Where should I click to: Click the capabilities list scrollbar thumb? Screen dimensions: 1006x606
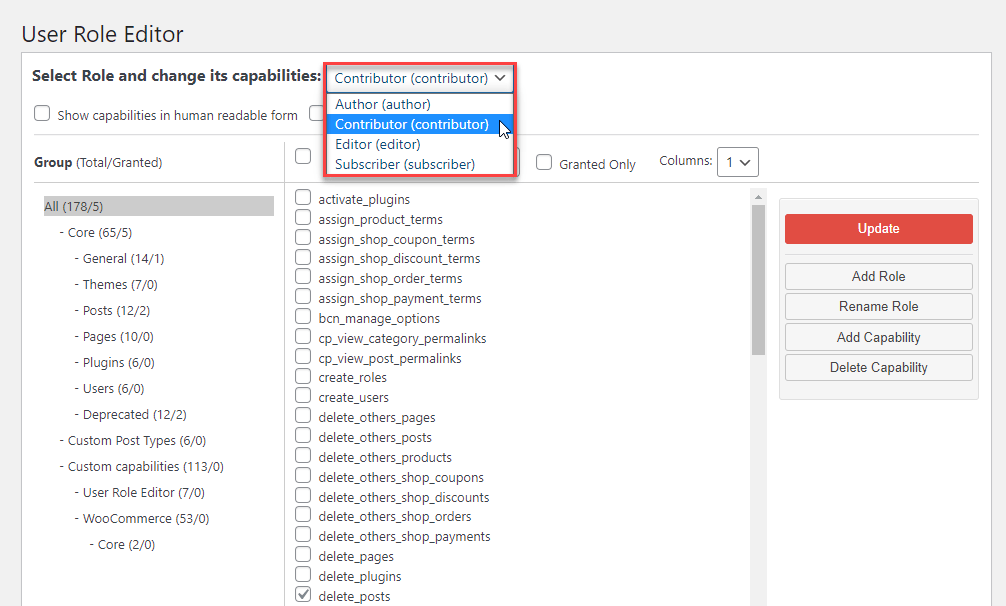758,280
